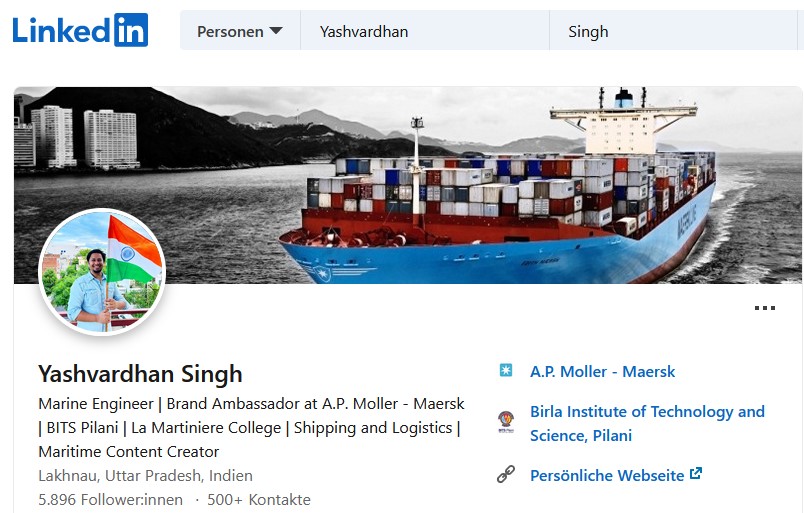Open the Personen search category dropdown
Viewport: 804px width, 513px height.
pos(240,31)
